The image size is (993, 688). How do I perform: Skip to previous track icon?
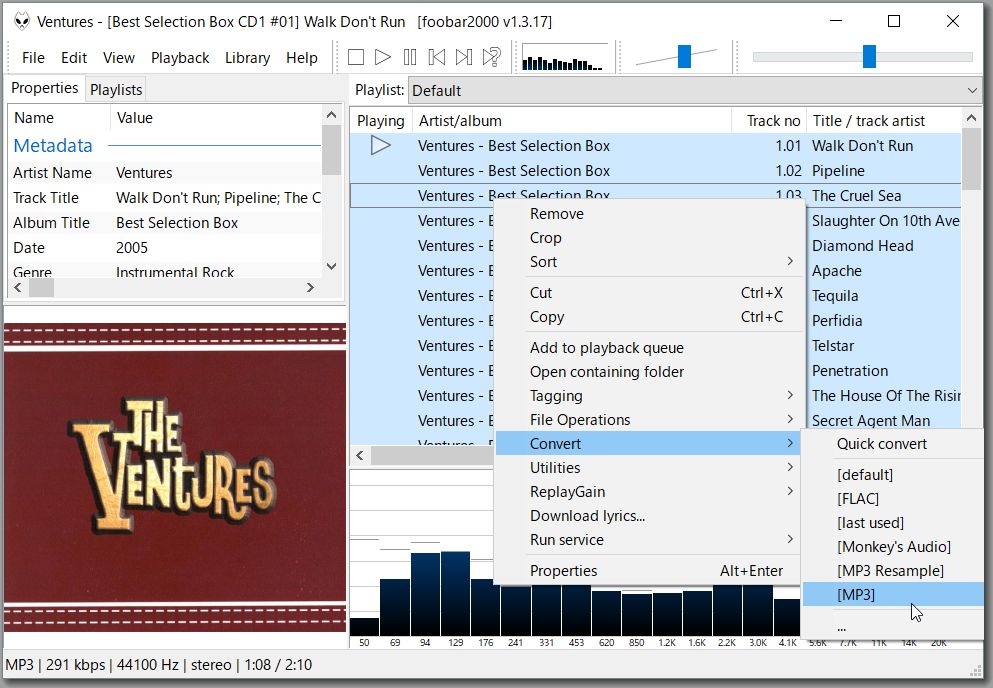click(436, 58)
